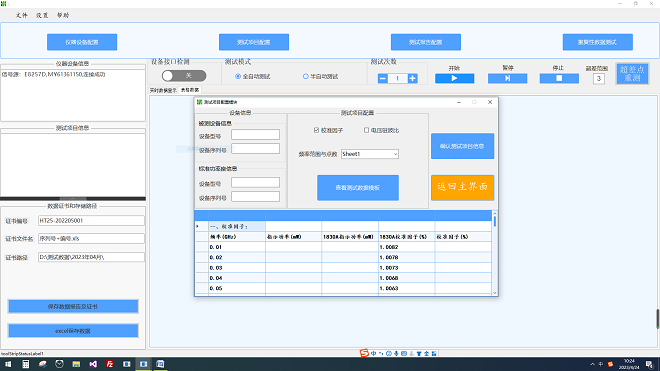Open Calculator from the taskbar
The image size is (660, 371).
click(26, 364)
